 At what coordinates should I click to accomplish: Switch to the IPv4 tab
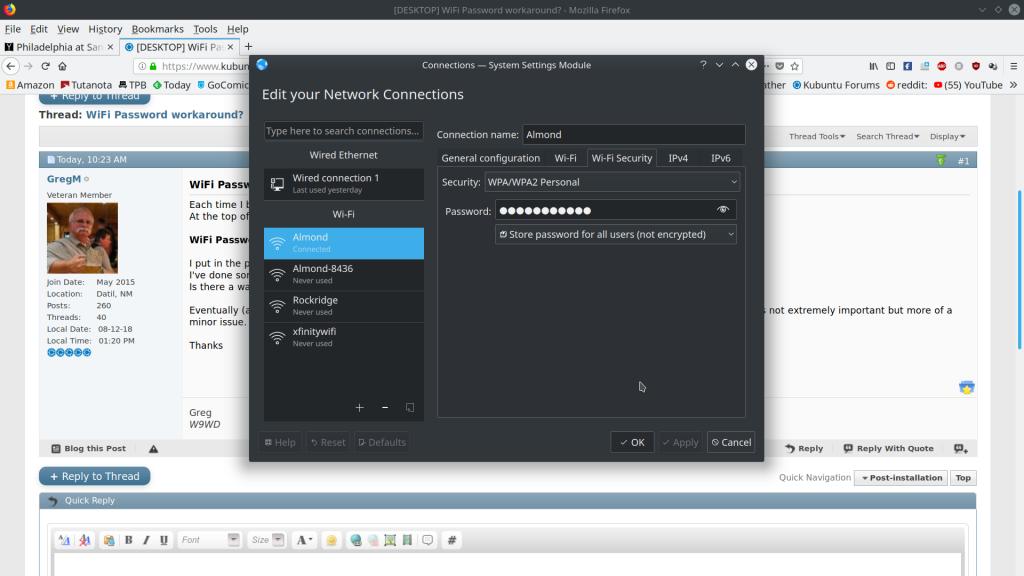tap(678, 158)
